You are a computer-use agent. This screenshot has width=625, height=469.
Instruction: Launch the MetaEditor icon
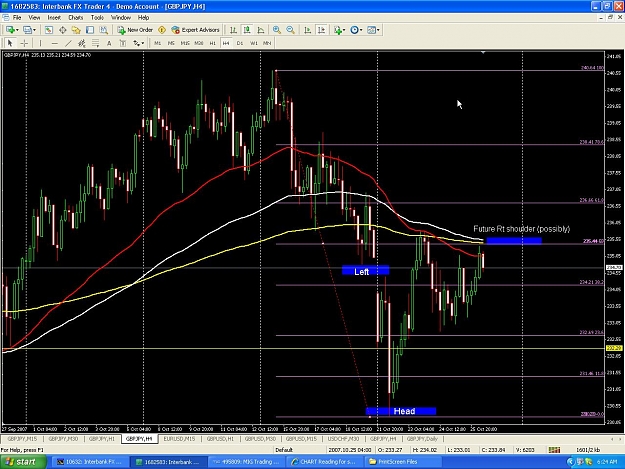click(x=162, y=30)
